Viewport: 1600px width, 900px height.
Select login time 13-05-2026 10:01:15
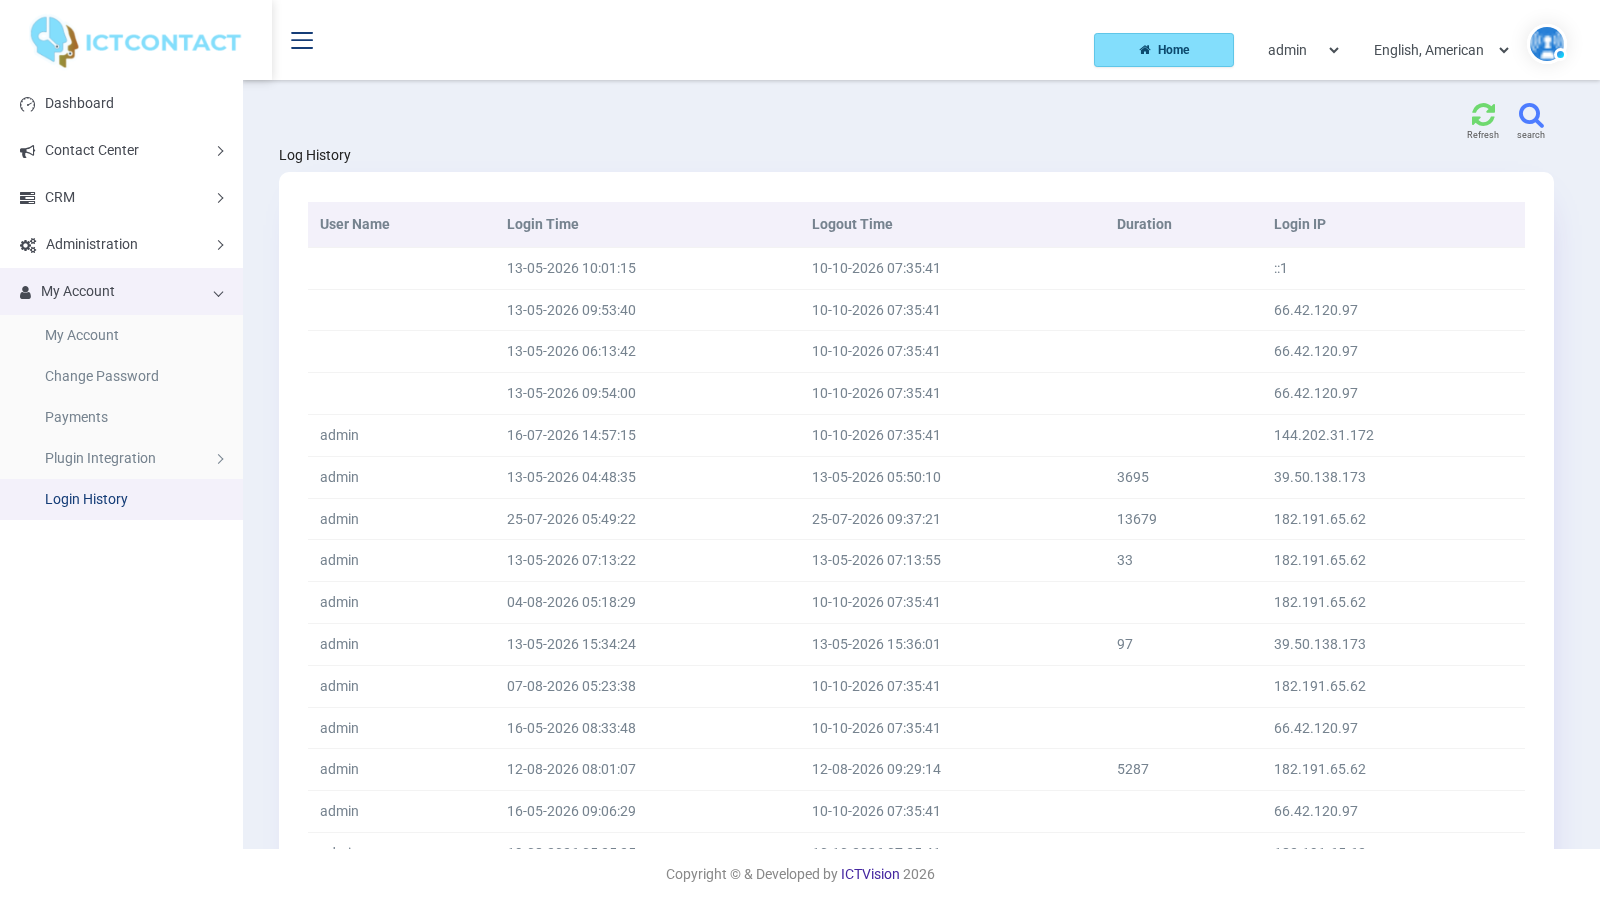[x=571, y=268]
